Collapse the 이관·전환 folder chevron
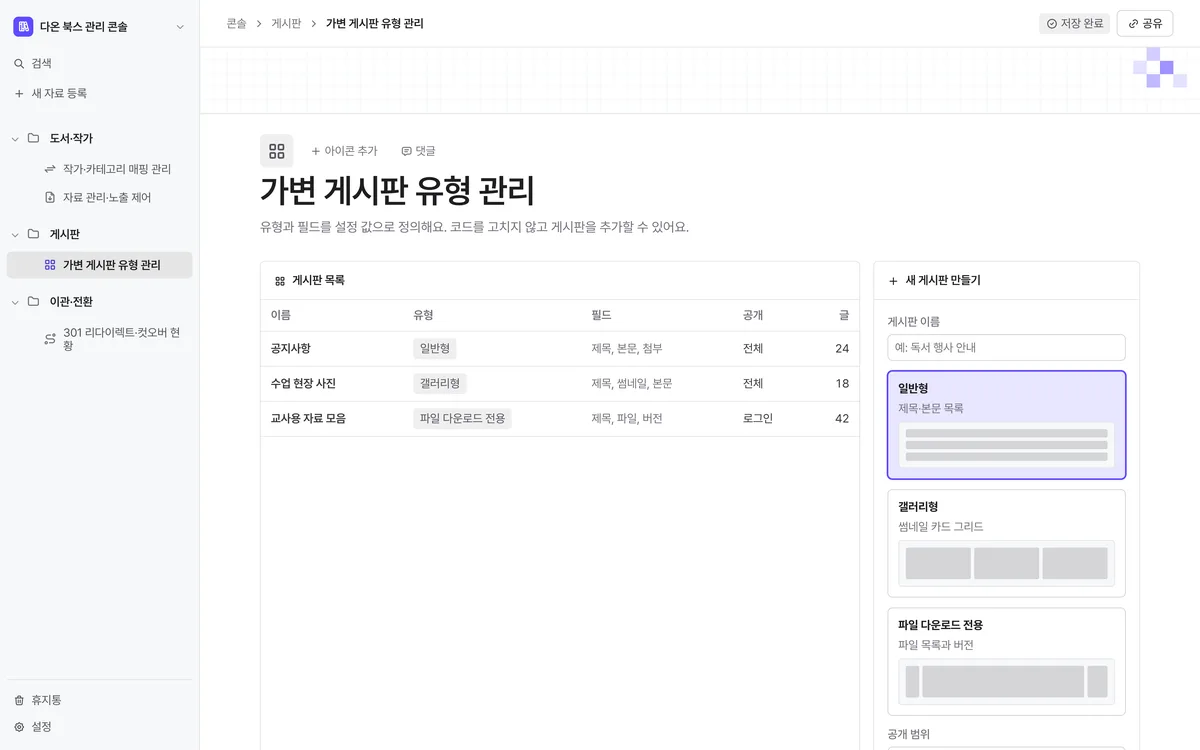Screen dimensions: 1200x750 click(x=15, y=301)
